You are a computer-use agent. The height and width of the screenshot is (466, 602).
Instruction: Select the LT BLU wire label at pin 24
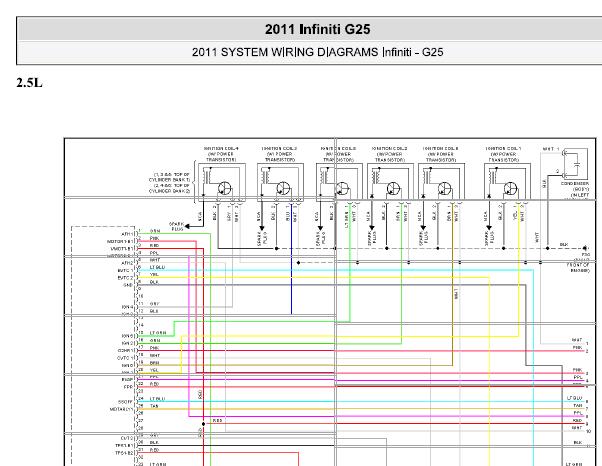[157, 399]
